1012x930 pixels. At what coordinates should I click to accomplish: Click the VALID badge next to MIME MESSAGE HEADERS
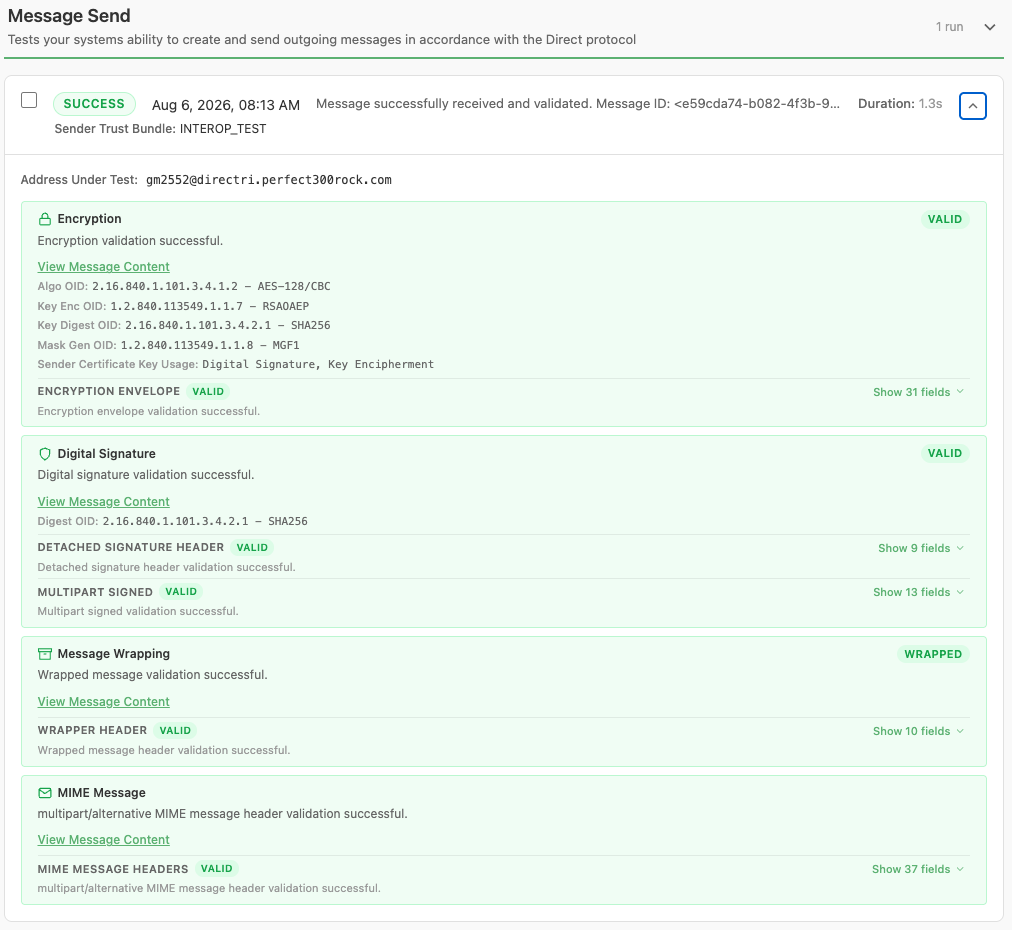pos(217,869)
